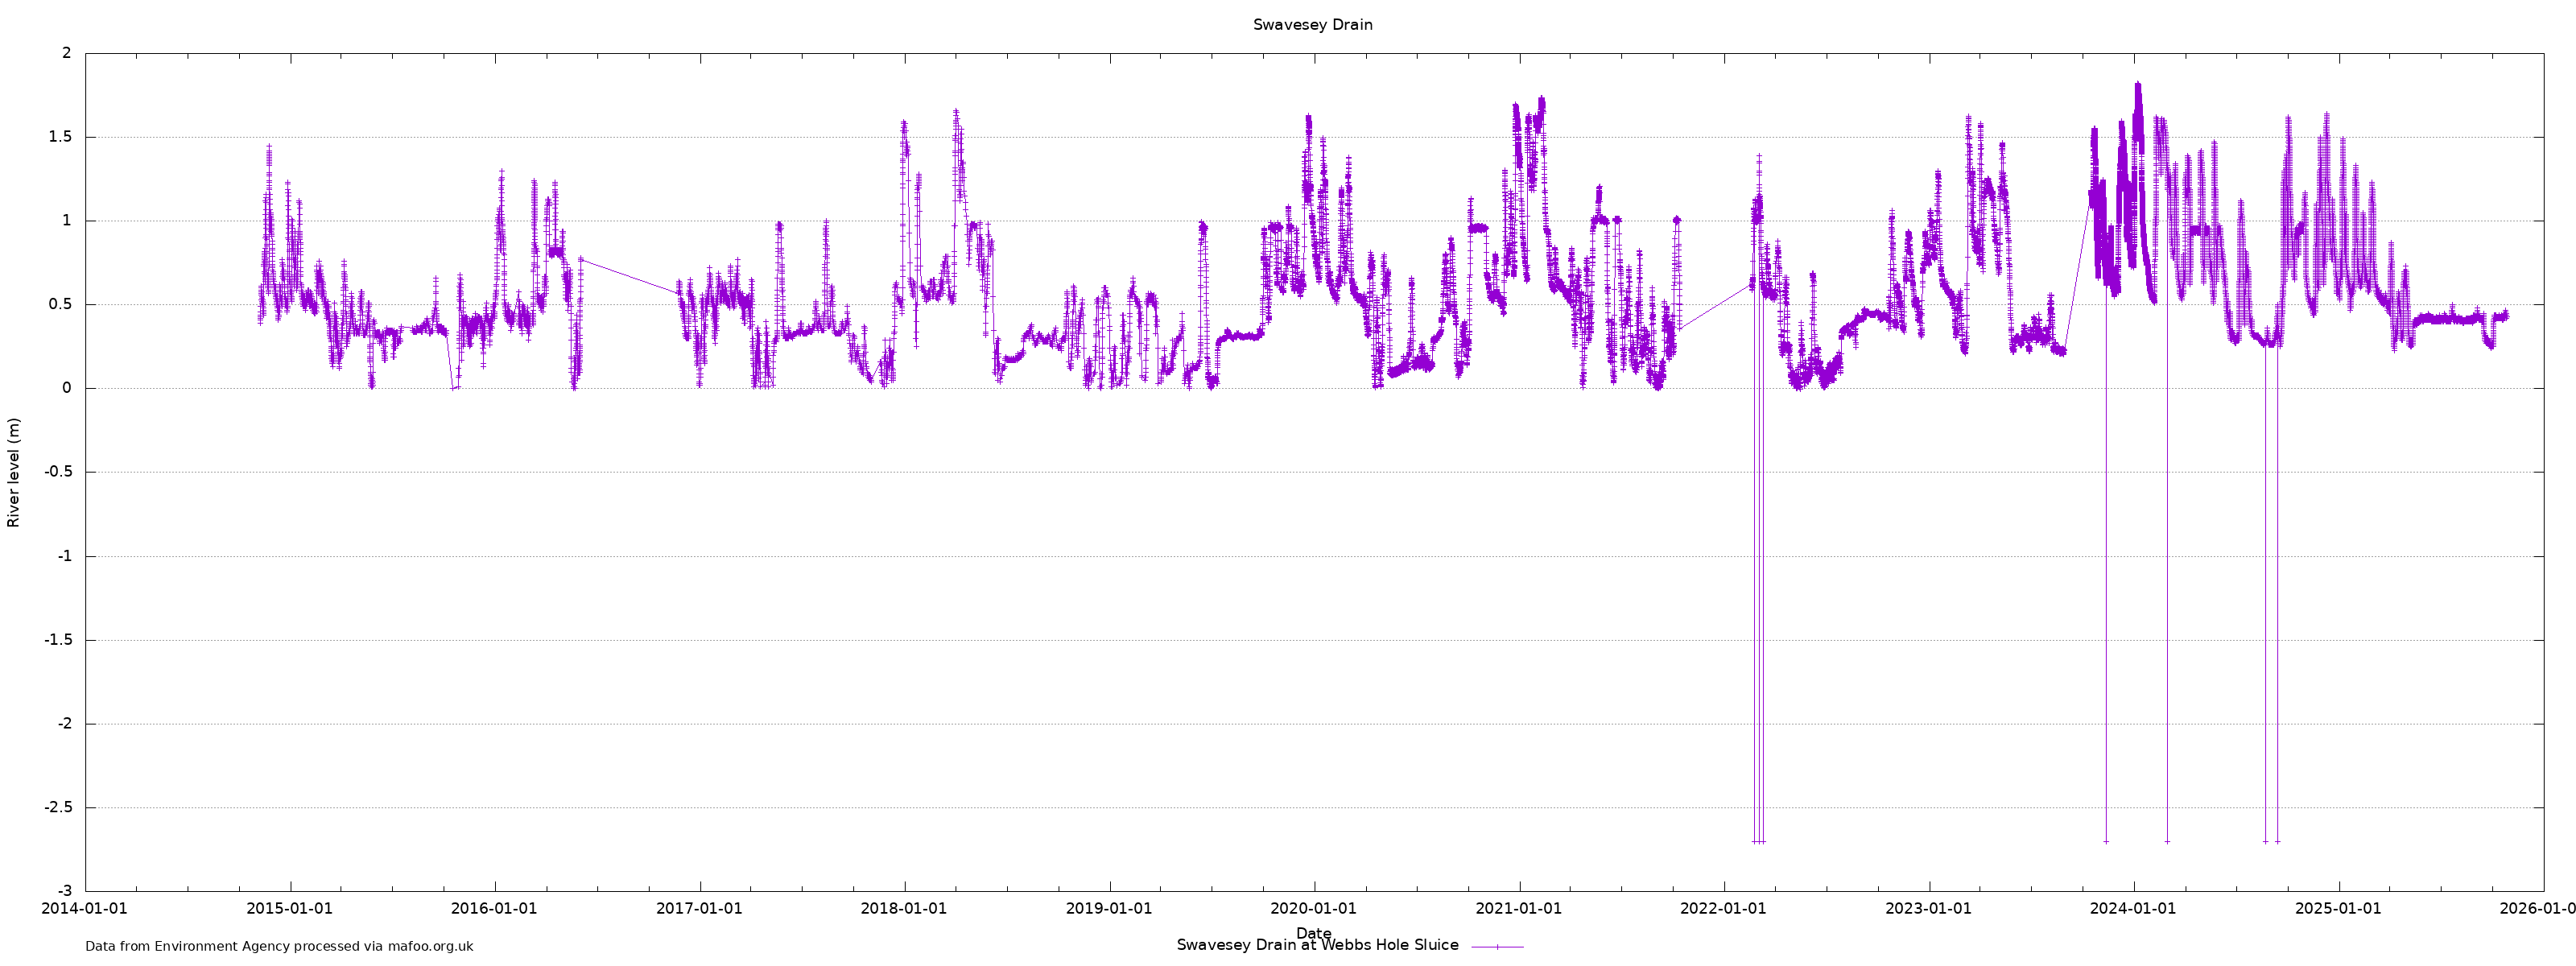
Task: Select the 2020-01-01 date label
Action: 1313,909
